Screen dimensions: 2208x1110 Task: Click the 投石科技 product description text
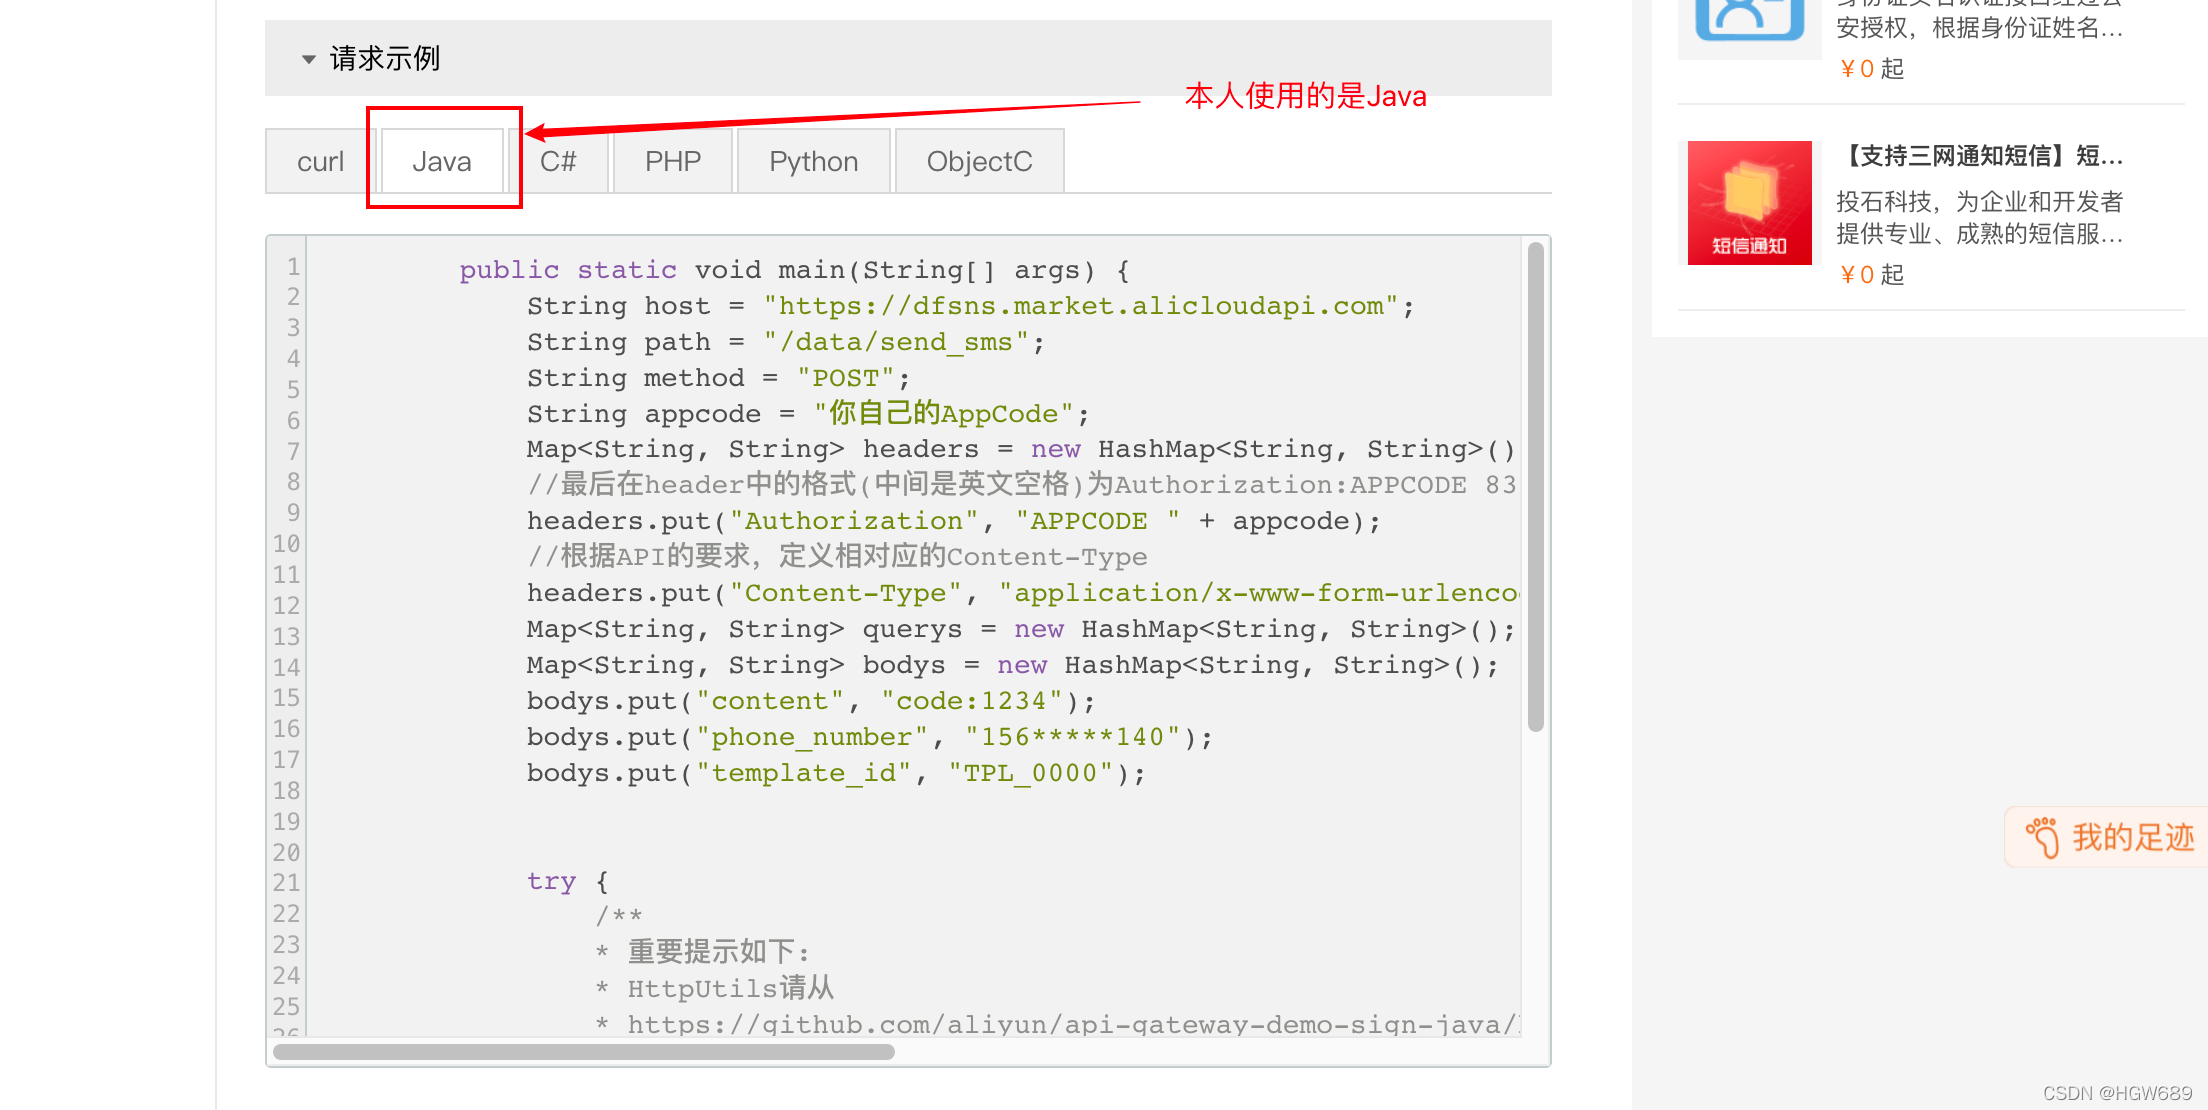[x=1978, y=218]
